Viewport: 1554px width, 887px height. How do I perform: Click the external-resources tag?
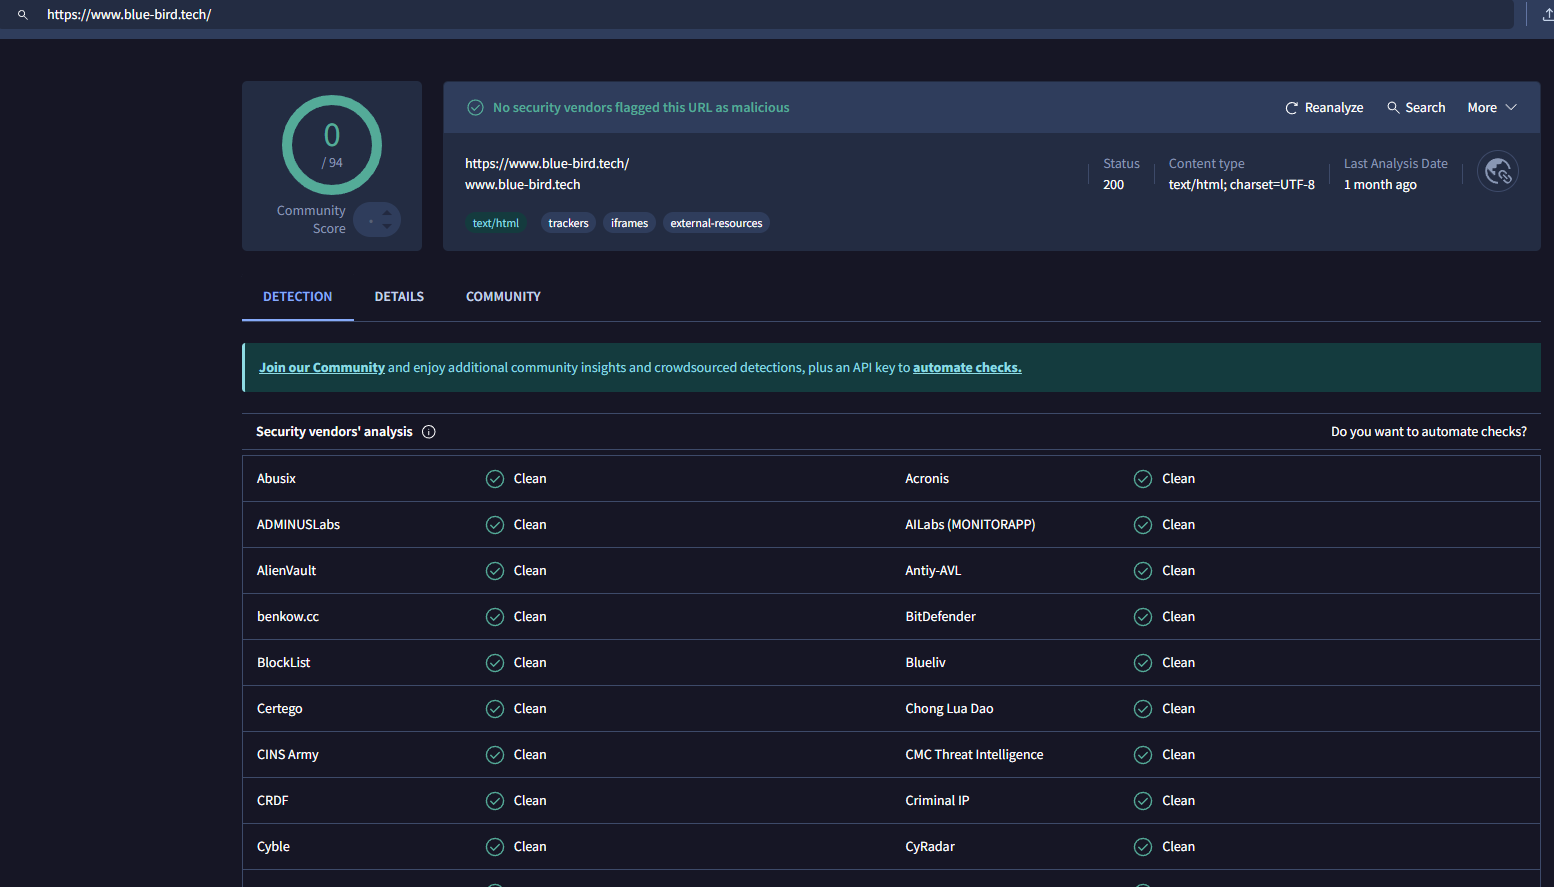(716, 223)
